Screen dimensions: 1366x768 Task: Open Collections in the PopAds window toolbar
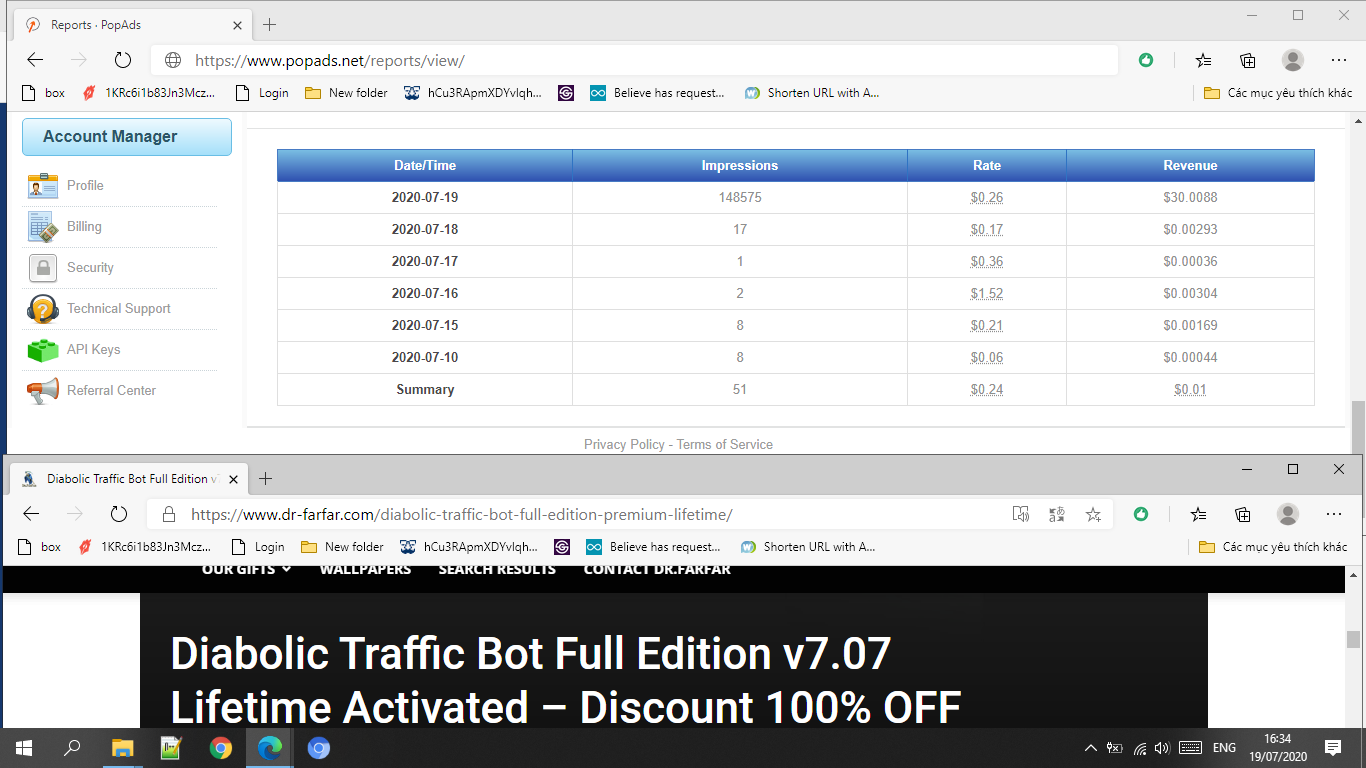tap(1248, 60)
